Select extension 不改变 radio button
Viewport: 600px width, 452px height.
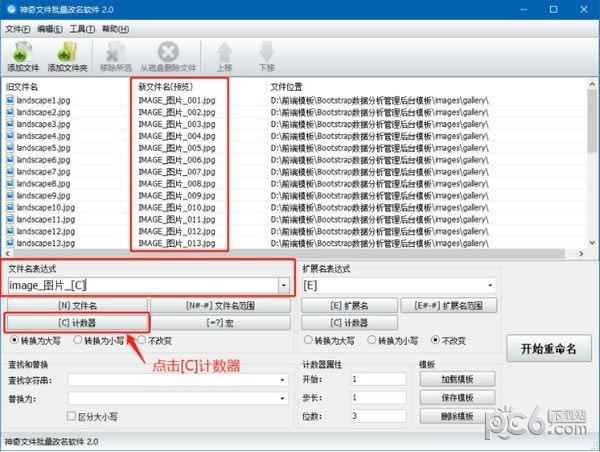click(x=435, y=340)
